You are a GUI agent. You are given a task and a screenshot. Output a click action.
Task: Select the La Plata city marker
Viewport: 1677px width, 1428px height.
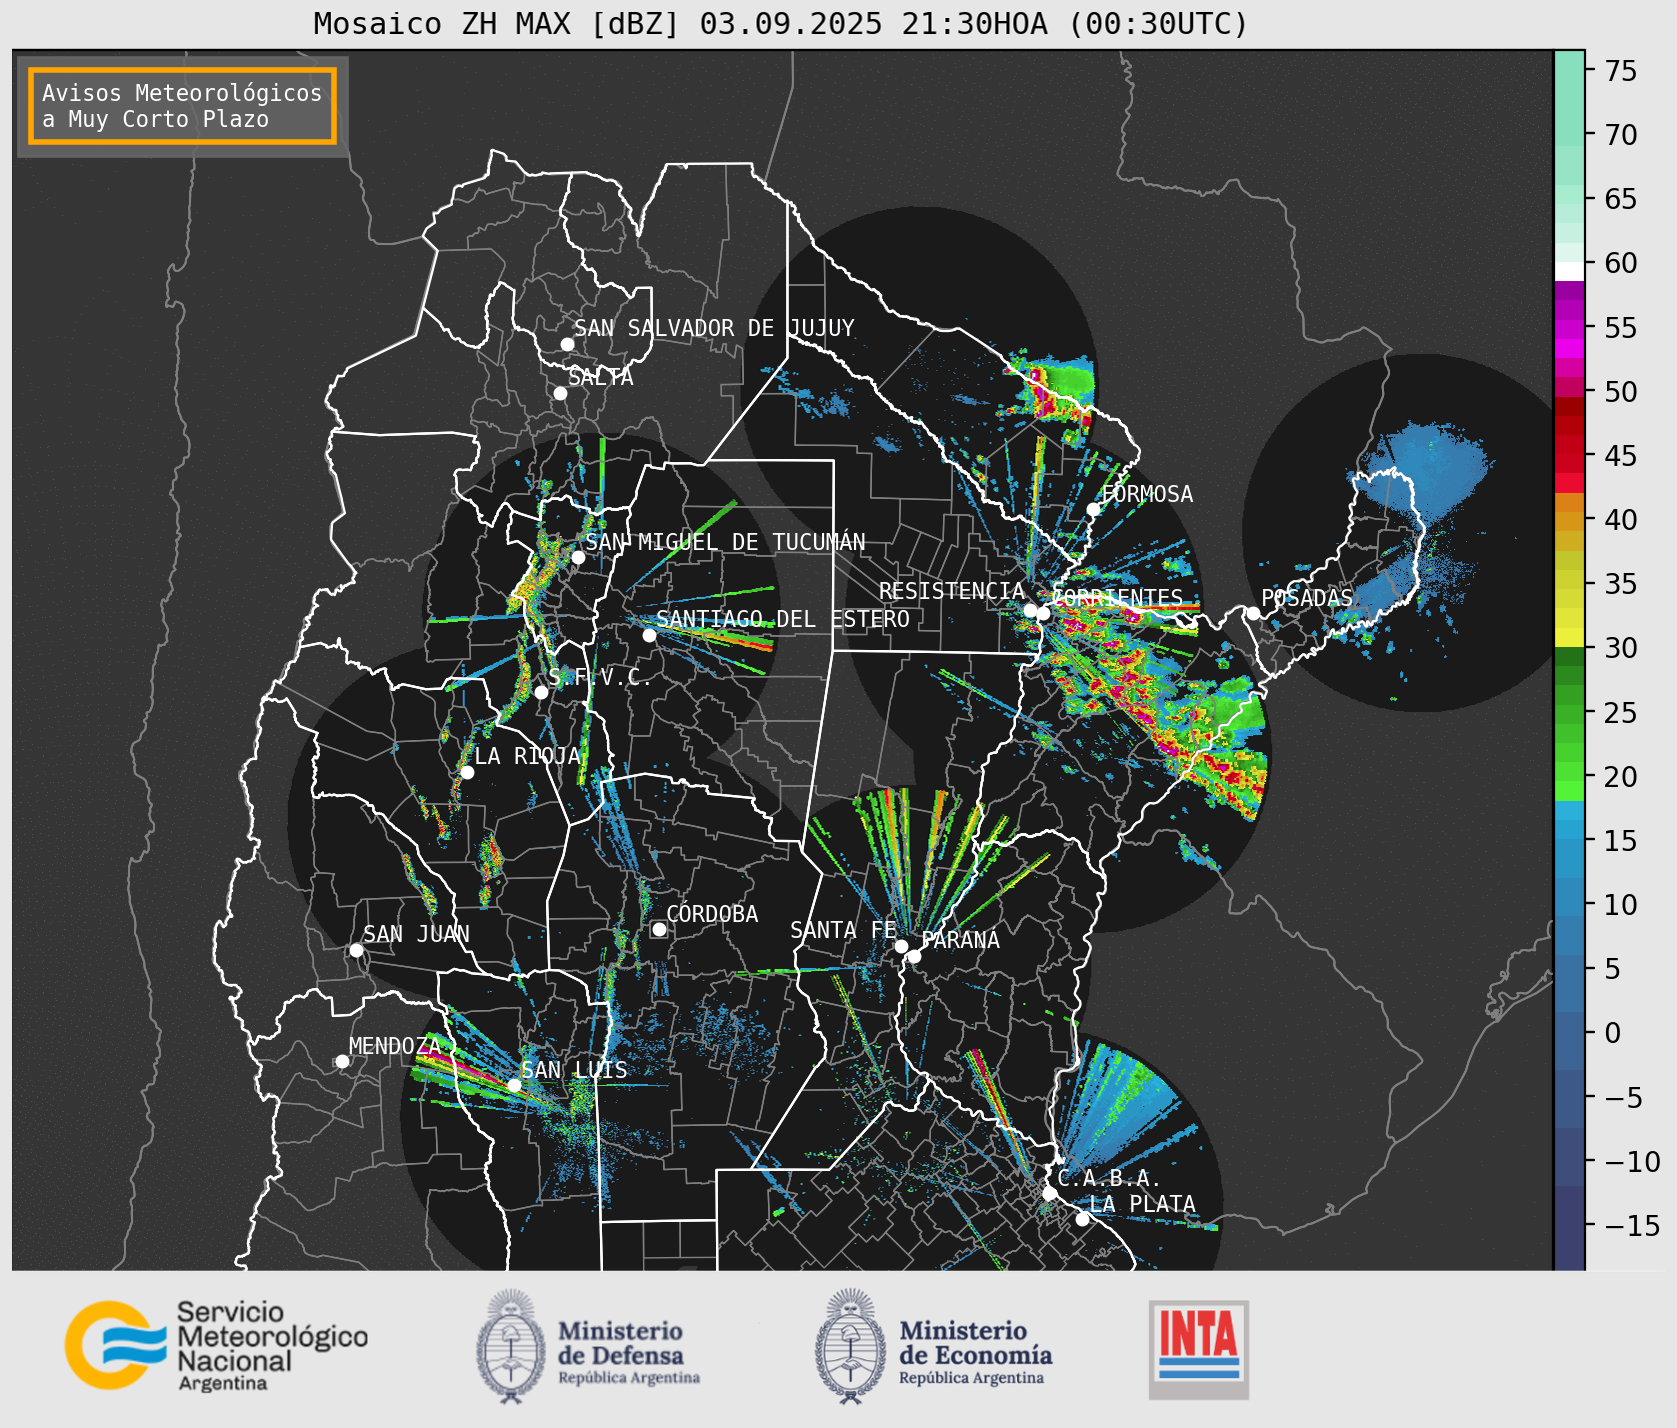[1082, 1218]
